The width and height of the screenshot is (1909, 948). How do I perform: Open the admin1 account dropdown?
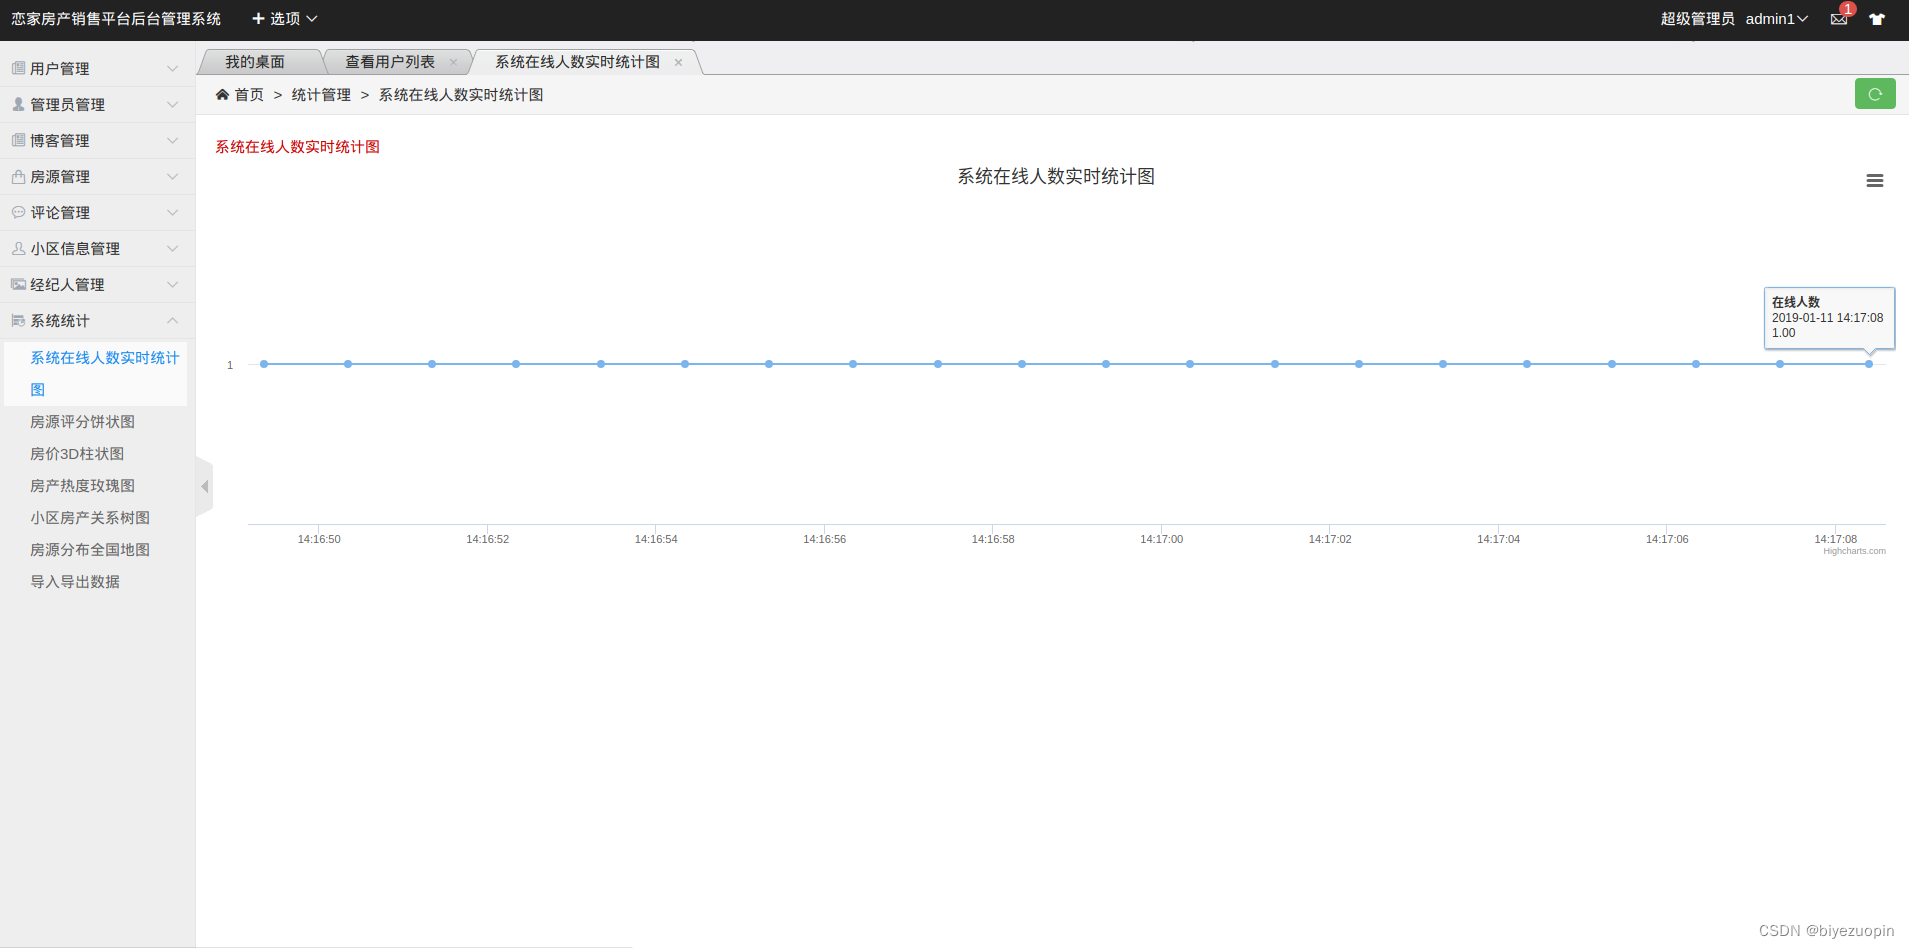pyautogui.click(x=1776, y=19)
